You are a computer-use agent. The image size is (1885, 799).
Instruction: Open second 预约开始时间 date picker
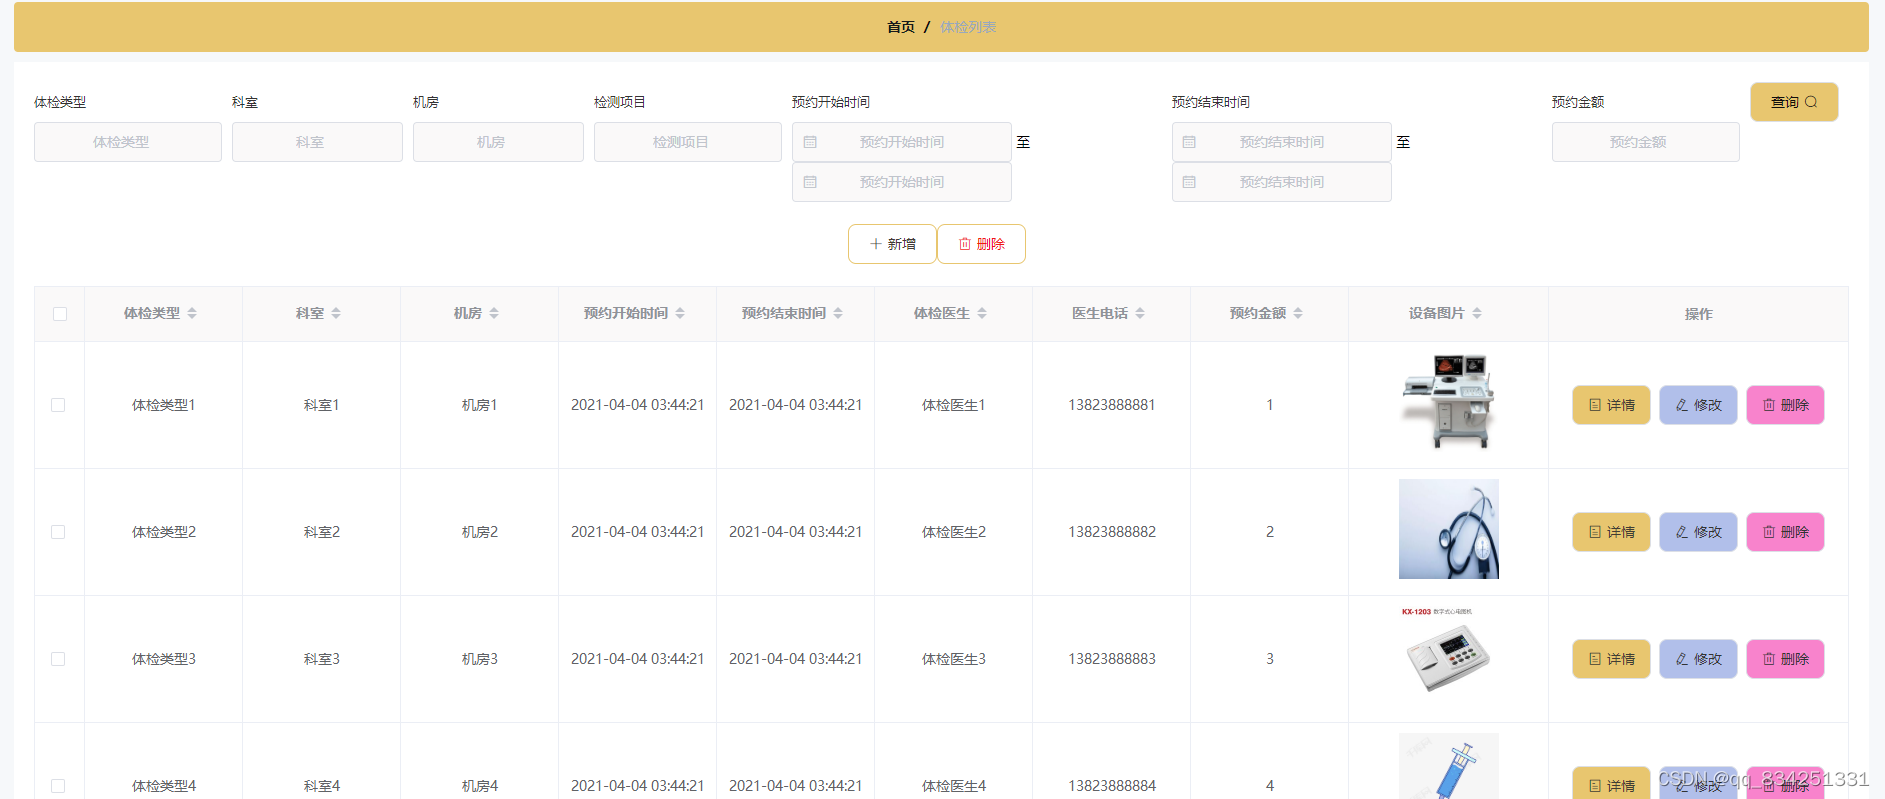click(x=901, y=182)
